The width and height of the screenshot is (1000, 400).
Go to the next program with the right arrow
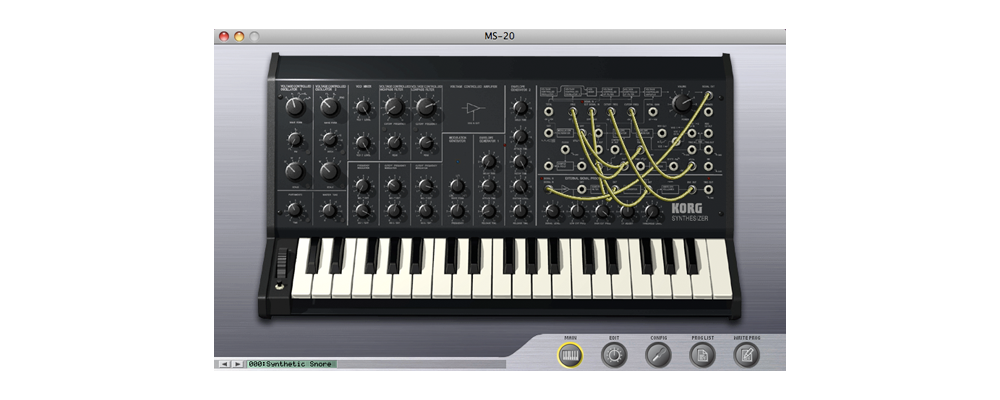tap(237, 364)
